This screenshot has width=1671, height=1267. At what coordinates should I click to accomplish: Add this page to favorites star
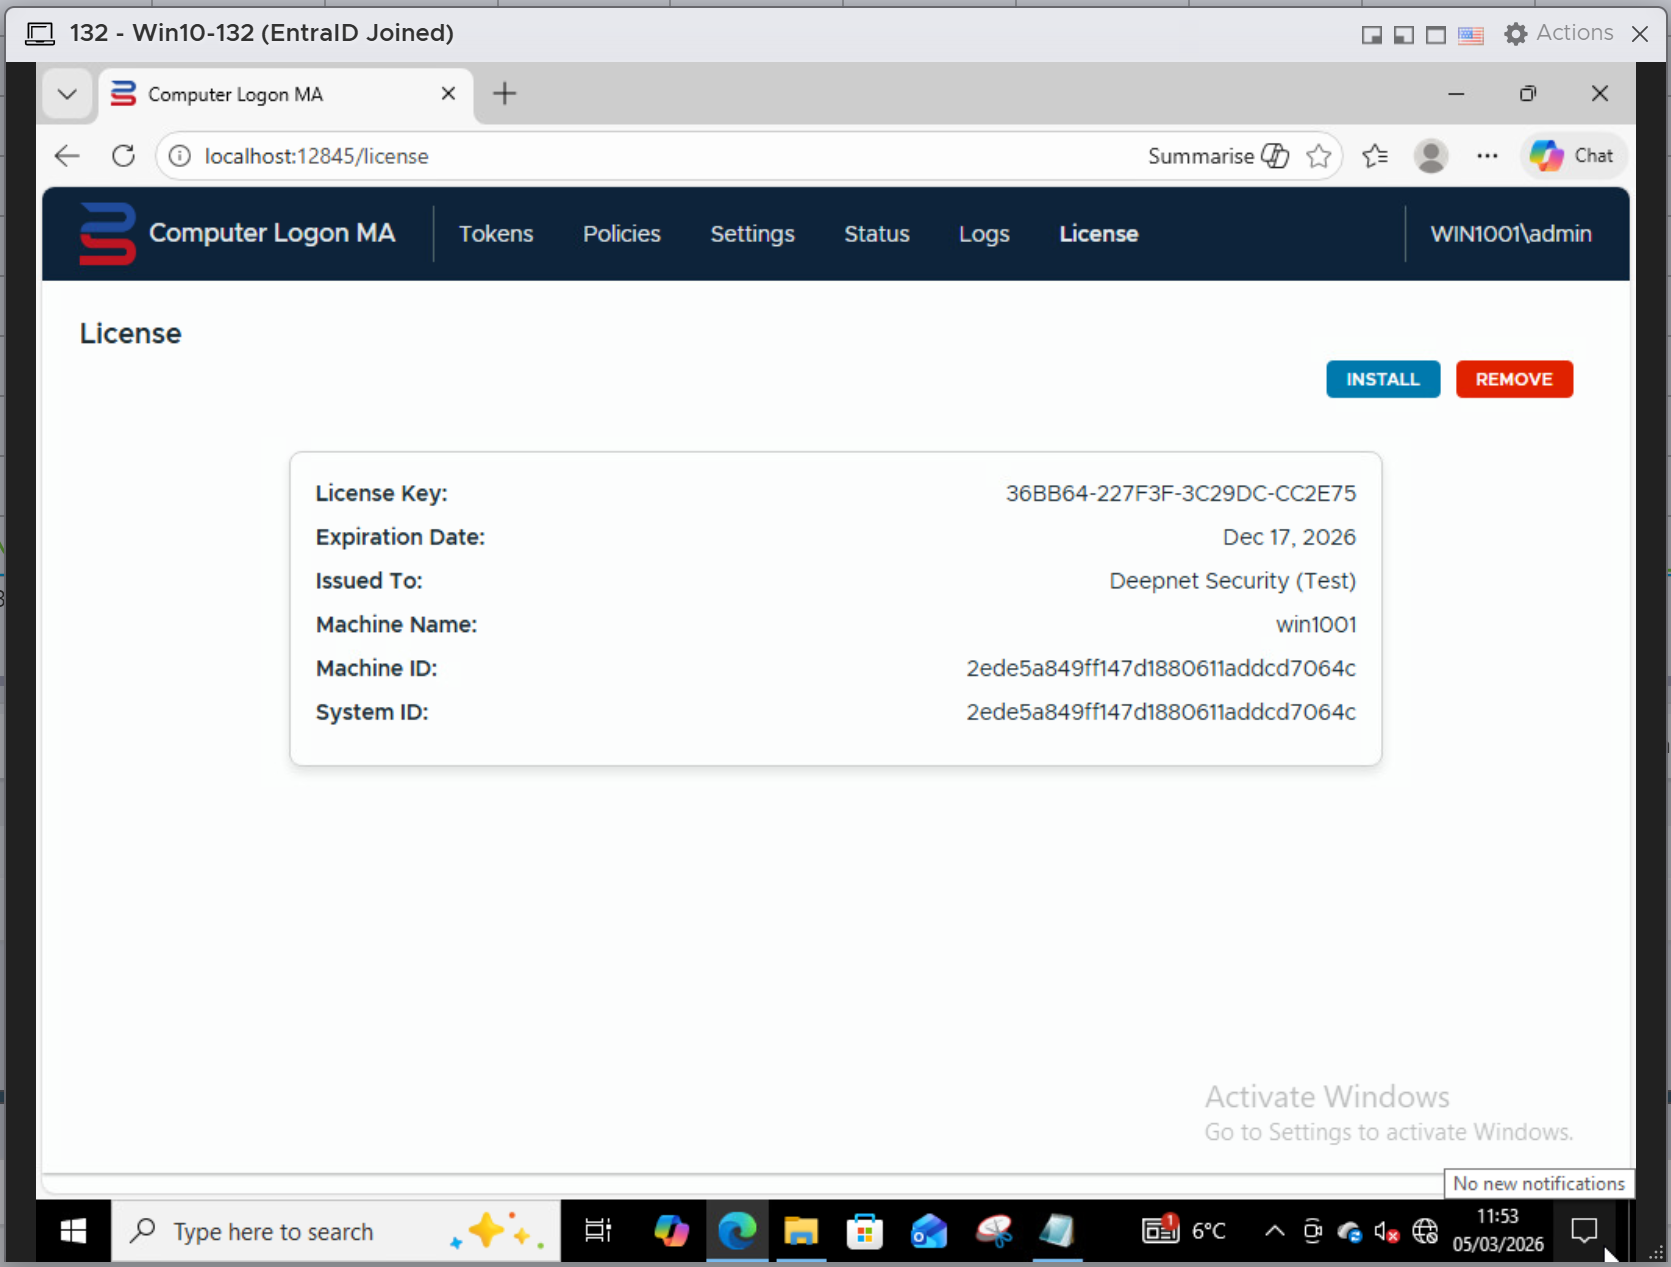coord(1319,156)
